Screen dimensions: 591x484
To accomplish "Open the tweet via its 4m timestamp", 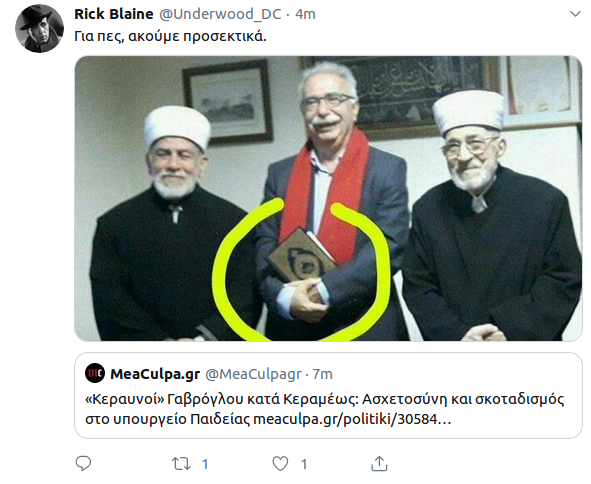I will 305,14.
